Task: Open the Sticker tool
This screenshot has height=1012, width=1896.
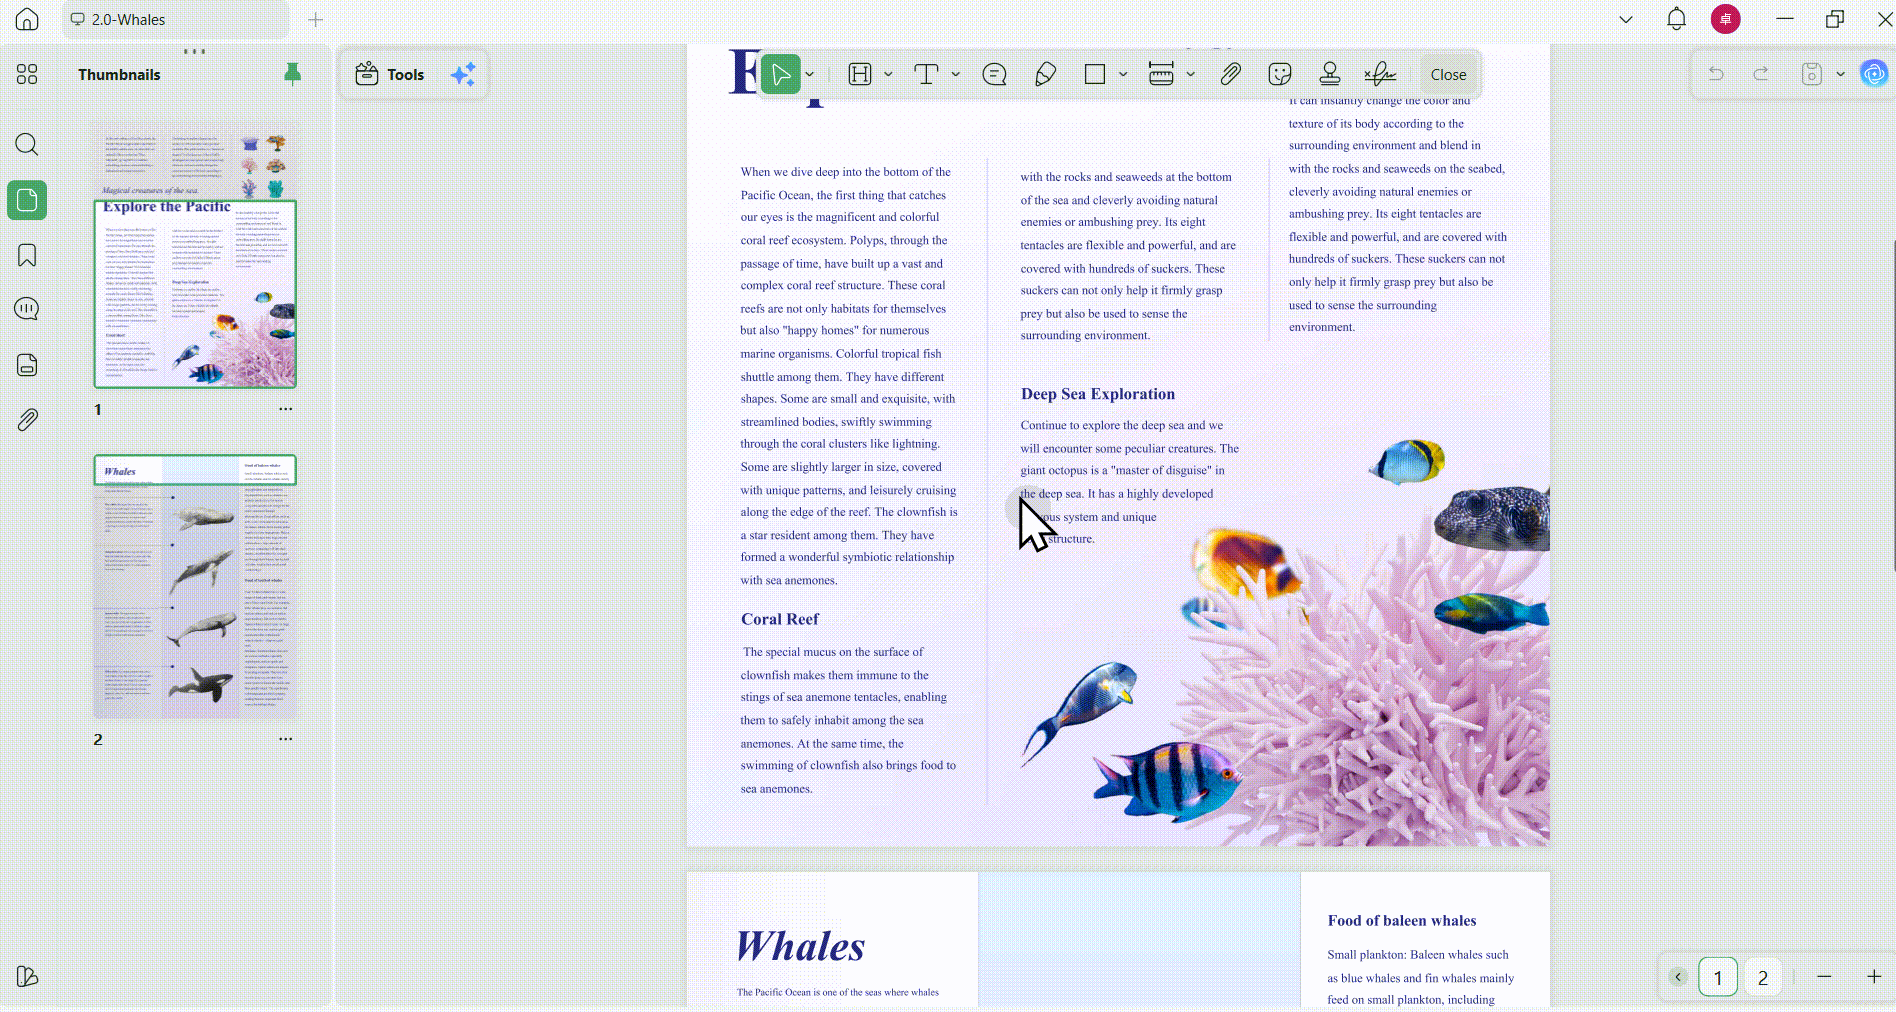Action: 1280,74
